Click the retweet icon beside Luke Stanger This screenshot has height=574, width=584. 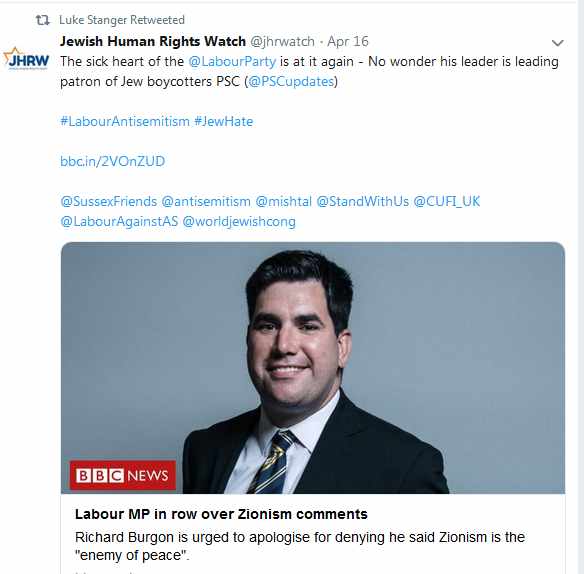(42, 20)
